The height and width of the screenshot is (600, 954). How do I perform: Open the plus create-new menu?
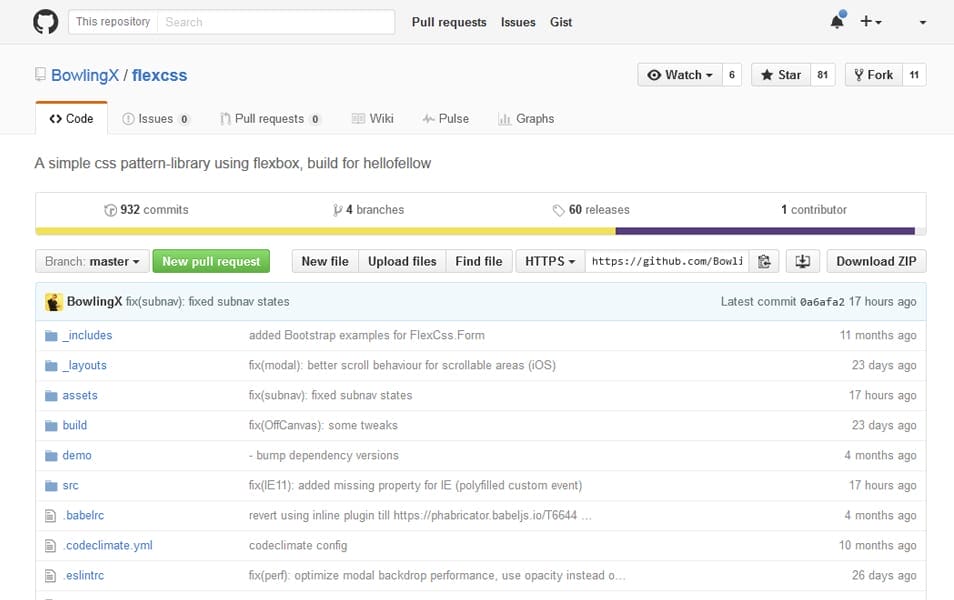(x=871, y=22)
